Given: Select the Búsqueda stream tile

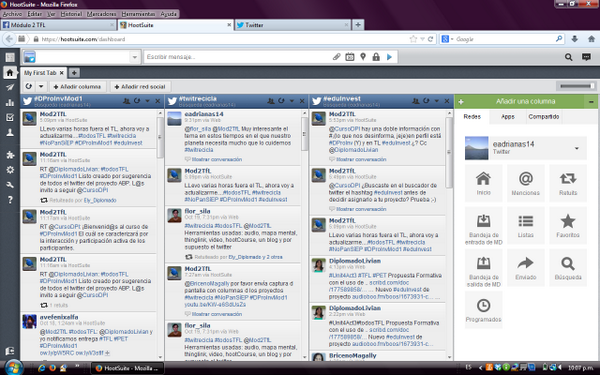Looking at the screenshot, I should (x=568, y=268).
